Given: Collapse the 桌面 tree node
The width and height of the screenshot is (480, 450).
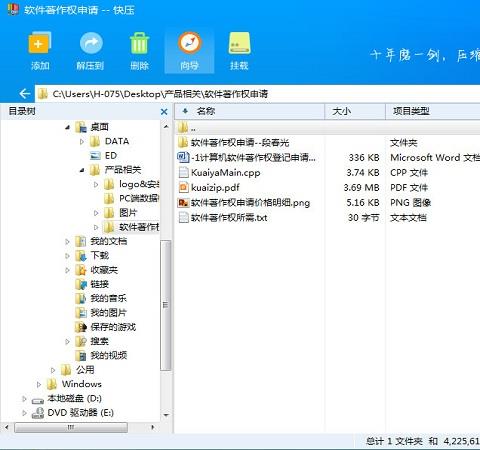Looking at the screenshot, I should pos(68,127).
